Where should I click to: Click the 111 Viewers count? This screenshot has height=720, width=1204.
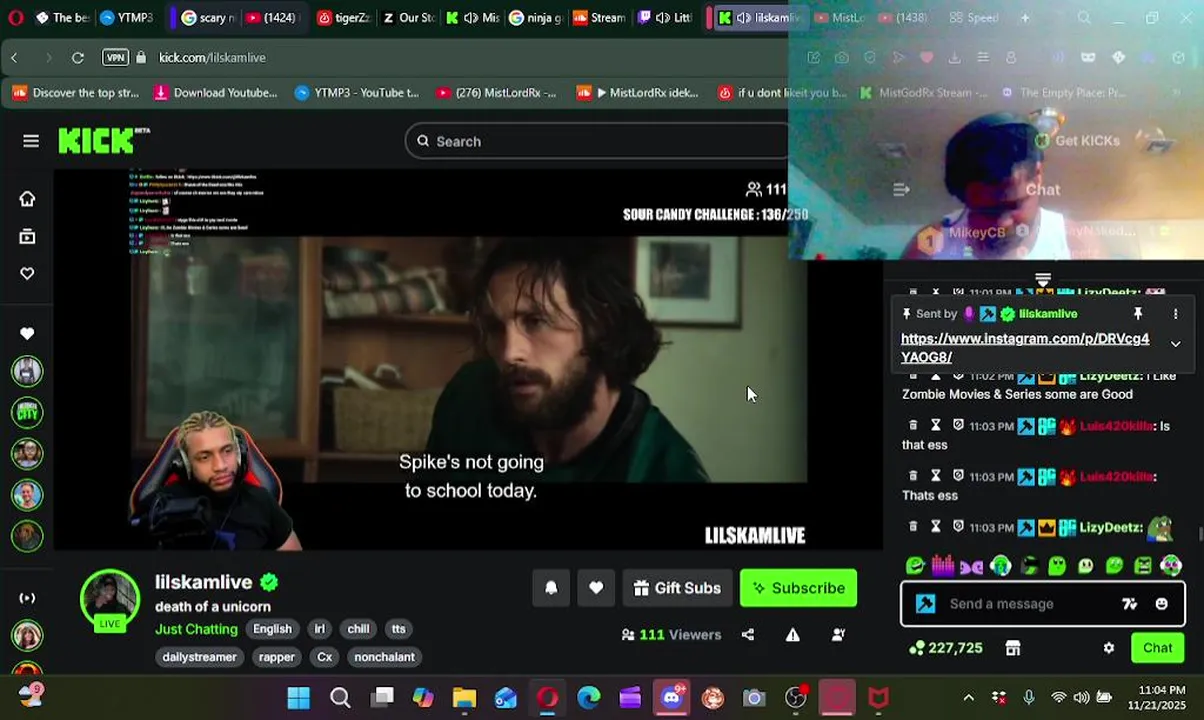(x=671, y=635)
